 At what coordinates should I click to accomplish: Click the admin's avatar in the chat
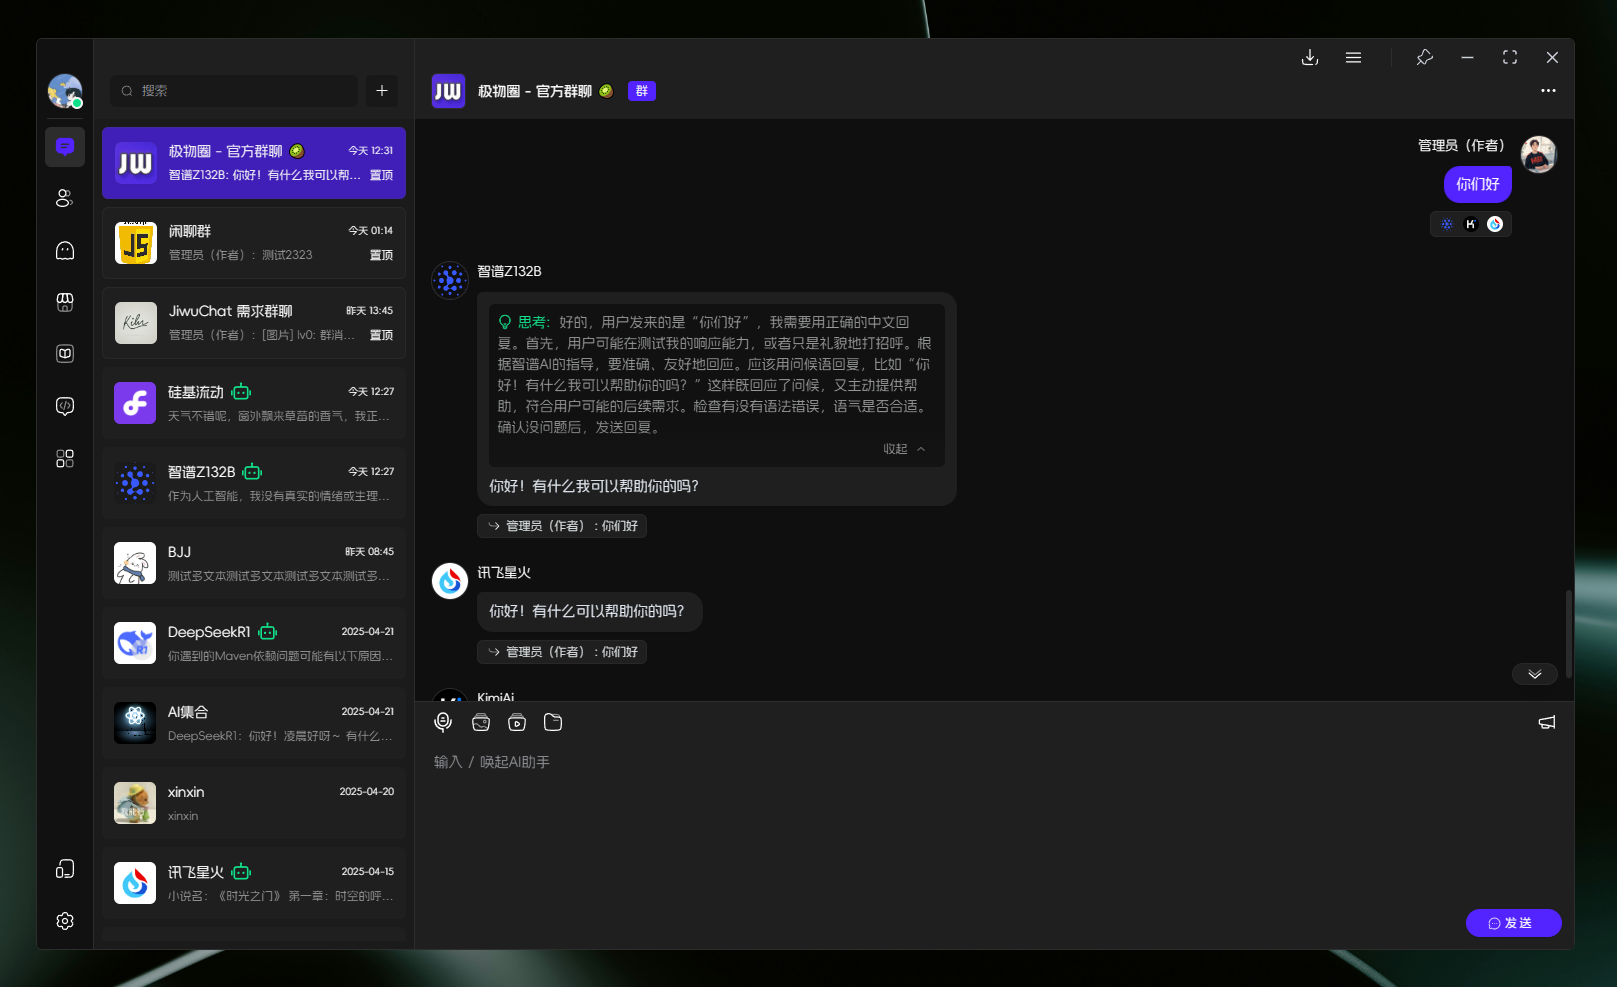pyautogui.click(x=1538, y=155)
